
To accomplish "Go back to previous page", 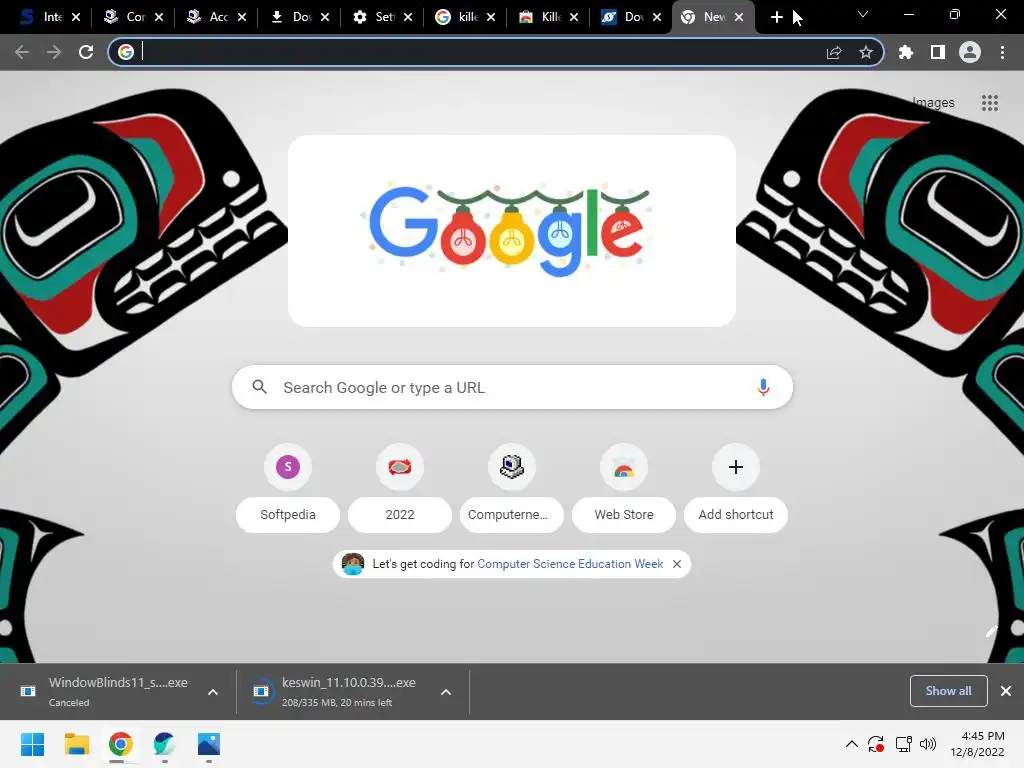I will [22, 52].
